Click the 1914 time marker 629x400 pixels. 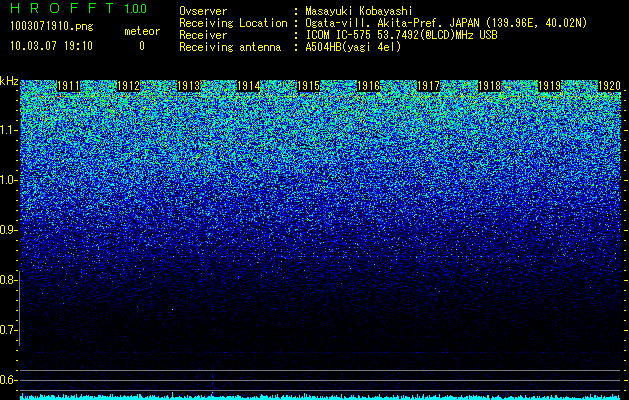(249, 86)
